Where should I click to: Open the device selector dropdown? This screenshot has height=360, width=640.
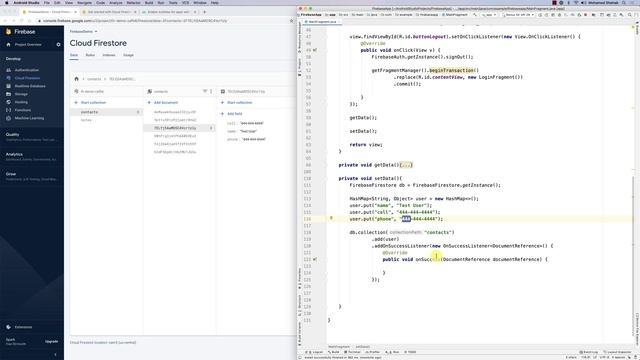point(518,15)
